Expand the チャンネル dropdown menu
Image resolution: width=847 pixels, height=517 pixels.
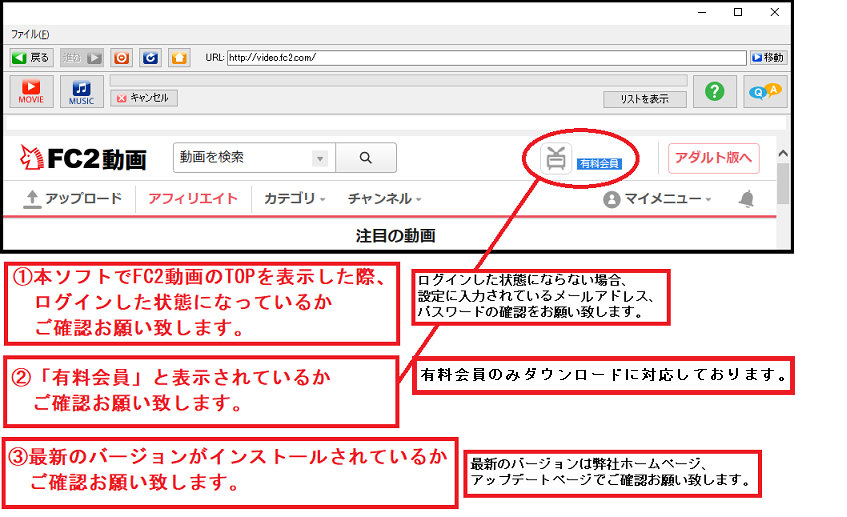[385, 199]
